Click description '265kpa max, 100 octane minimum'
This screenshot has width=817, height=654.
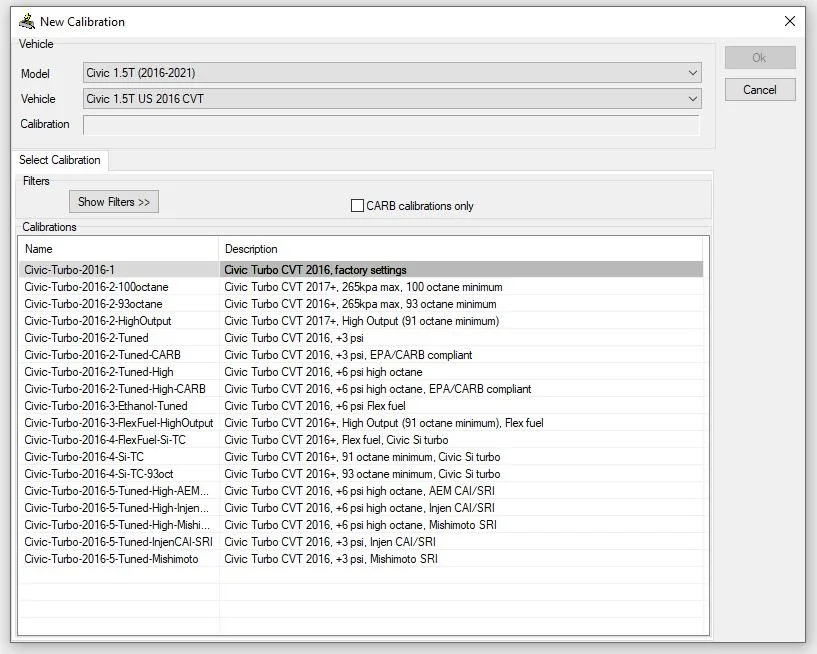tap(422, 287)
